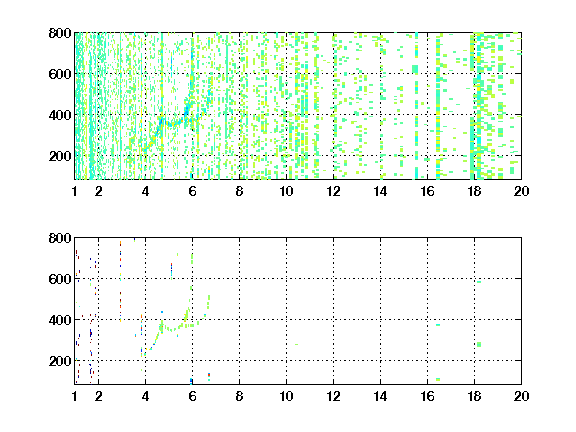Click x-axis tick label 6 under top plot
576x432 pixels.
(x=192, y=191)
